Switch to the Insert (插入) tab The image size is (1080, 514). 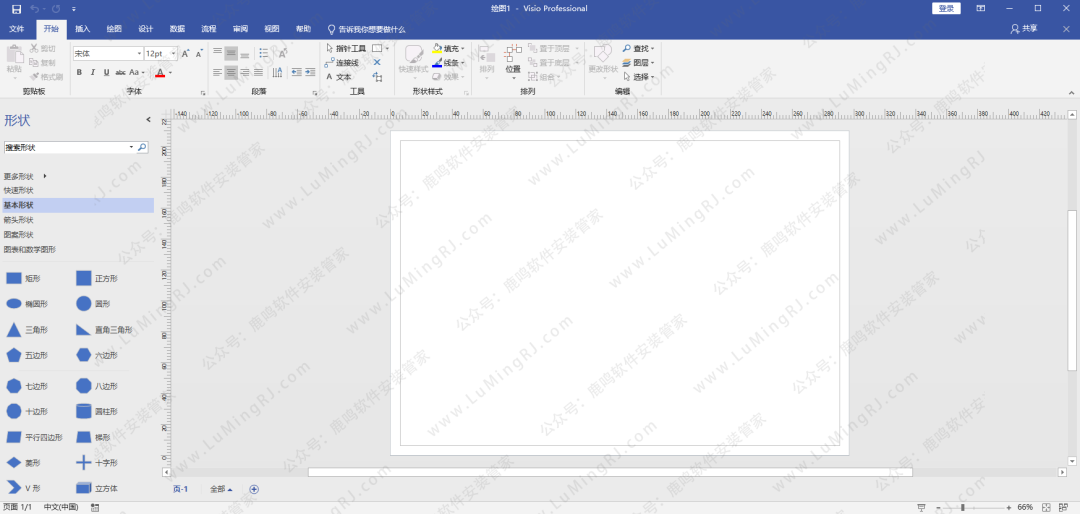point(82,29)
